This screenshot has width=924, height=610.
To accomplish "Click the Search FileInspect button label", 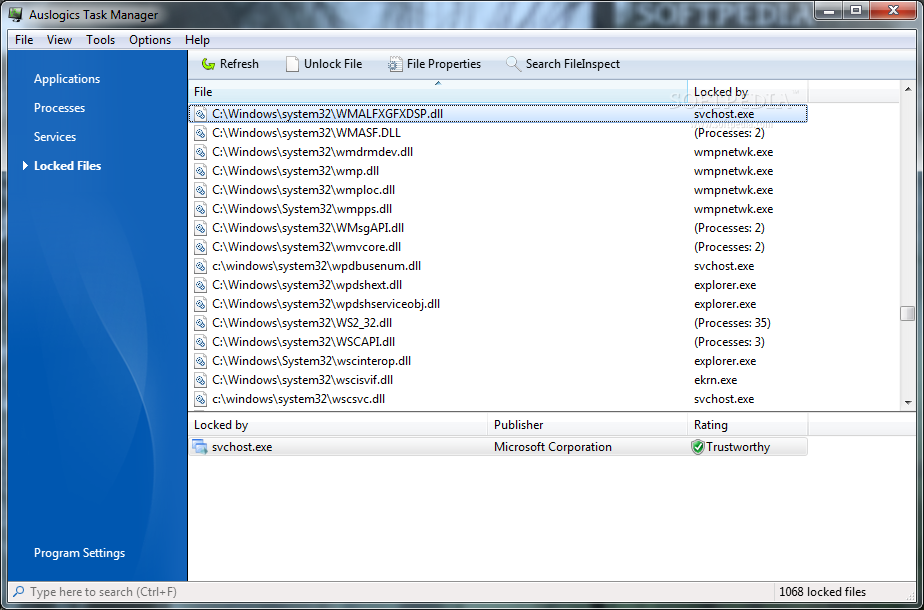I will point(573,64).
